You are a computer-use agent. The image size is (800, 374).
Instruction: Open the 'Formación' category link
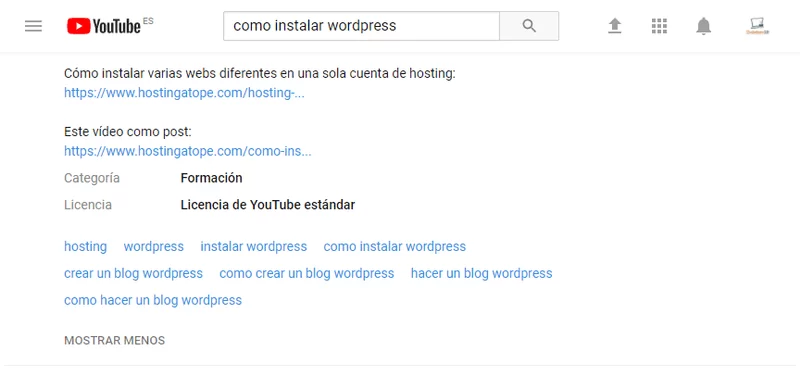(x=211, y=178)
